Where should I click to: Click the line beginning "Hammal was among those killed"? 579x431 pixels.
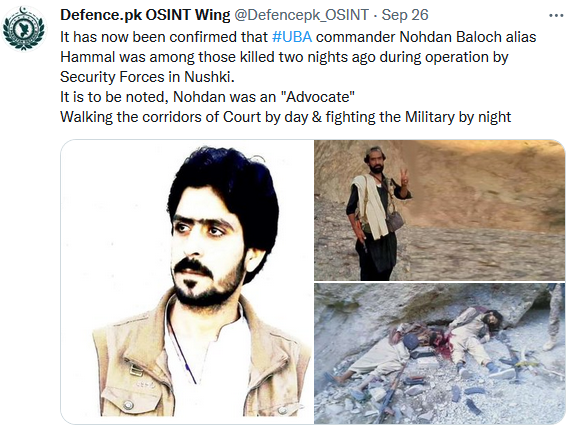(284, 57)
